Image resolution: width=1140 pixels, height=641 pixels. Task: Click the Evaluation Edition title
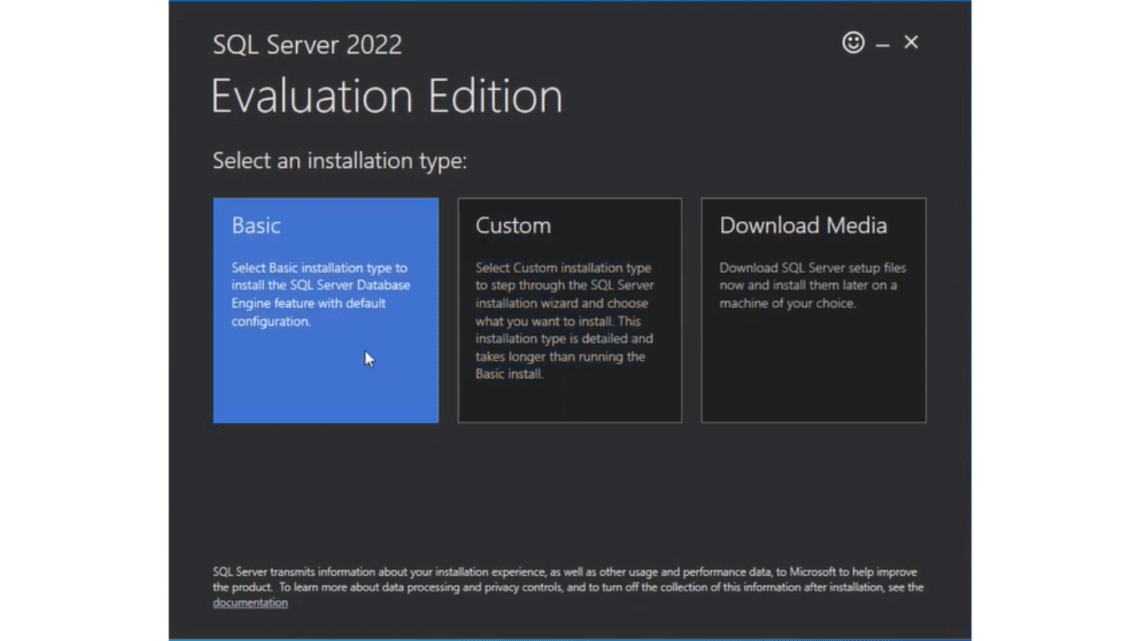point(386,96)
